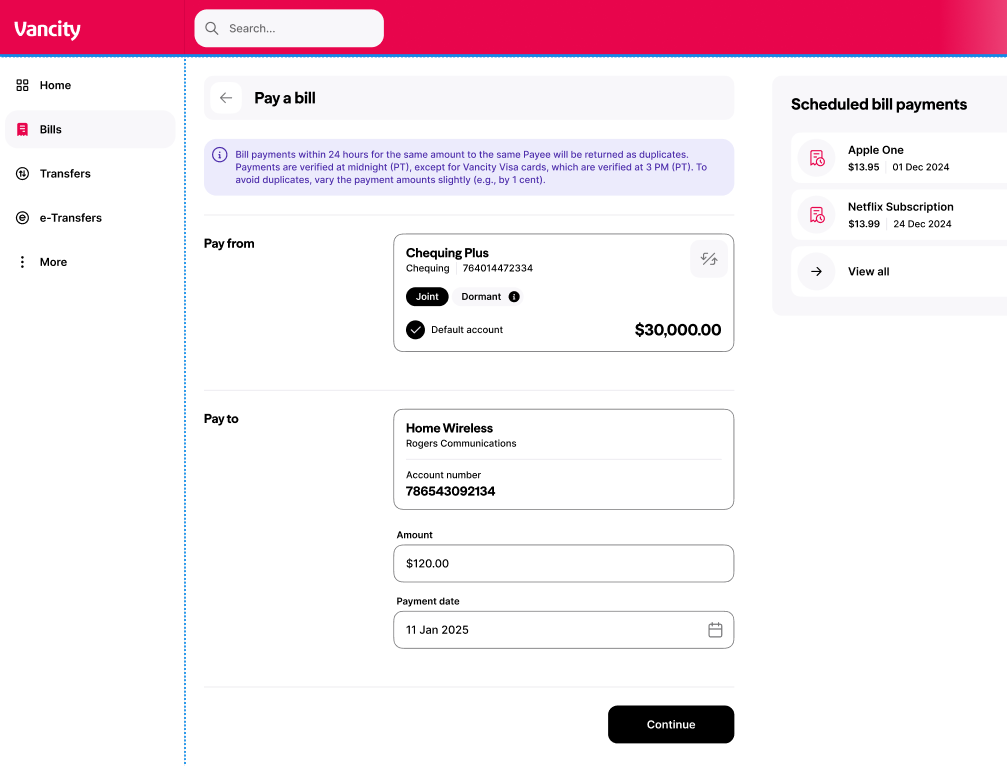Click the search magnifier icon in top bar
This screenshot has height=766, width=1007.
[211, 28]
